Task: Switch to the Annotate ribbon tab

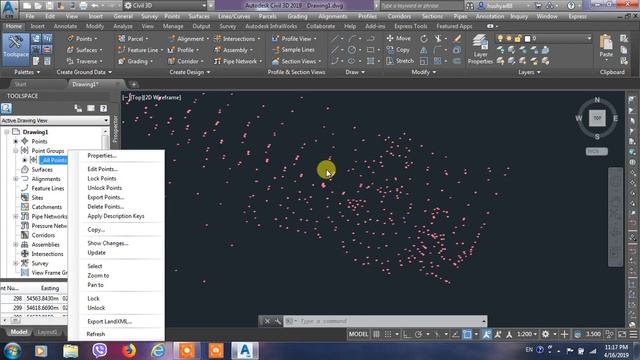Action: (65, 26)
